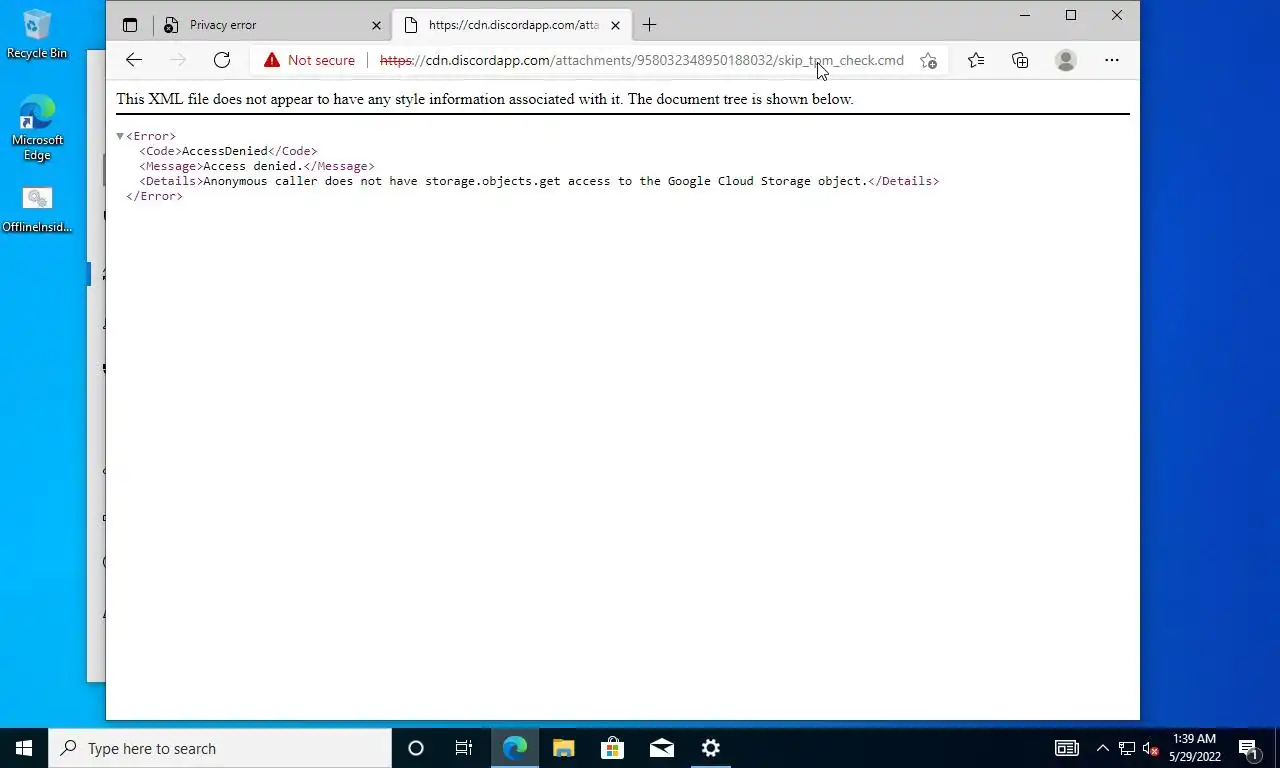
Task: Open the clock showing 1:39 AM
Action: pyautogui.click(x=1195, y=748)
